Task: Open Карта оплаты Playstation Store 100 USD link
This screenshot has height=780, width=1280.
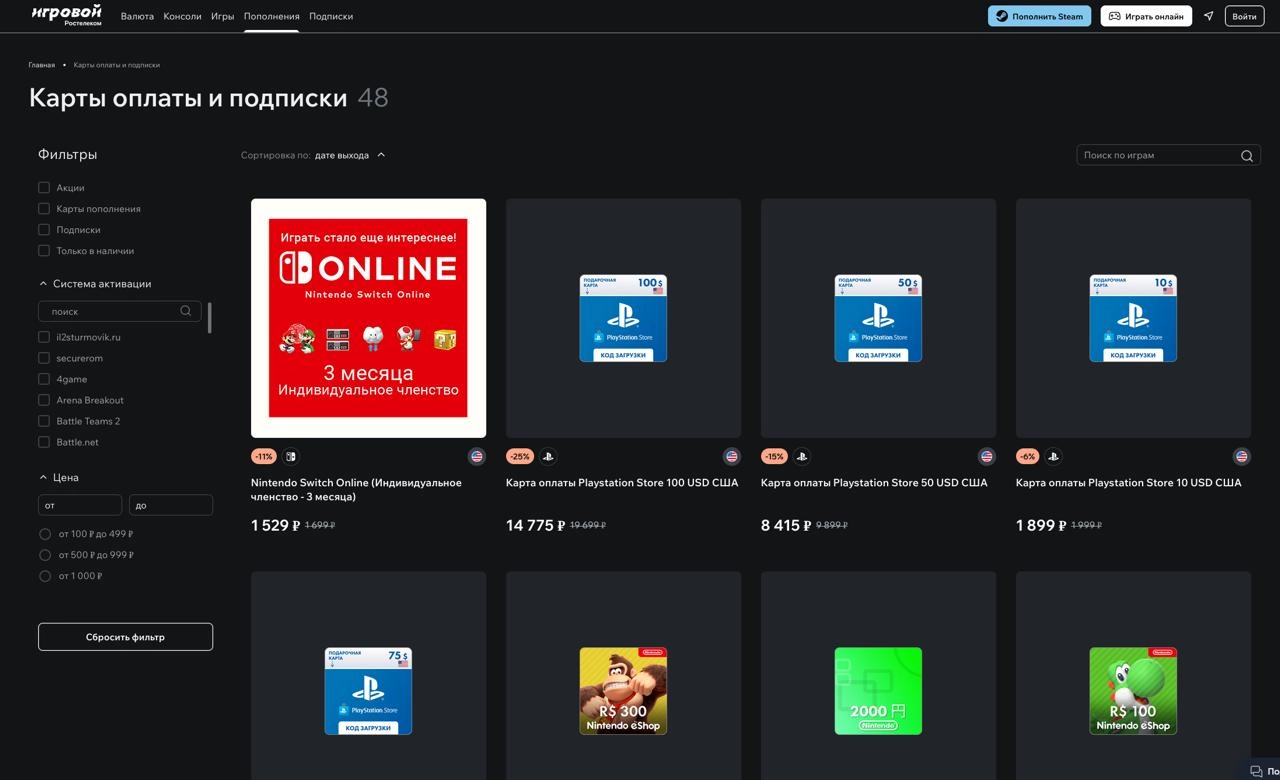Action: click(x=622, y=483)
